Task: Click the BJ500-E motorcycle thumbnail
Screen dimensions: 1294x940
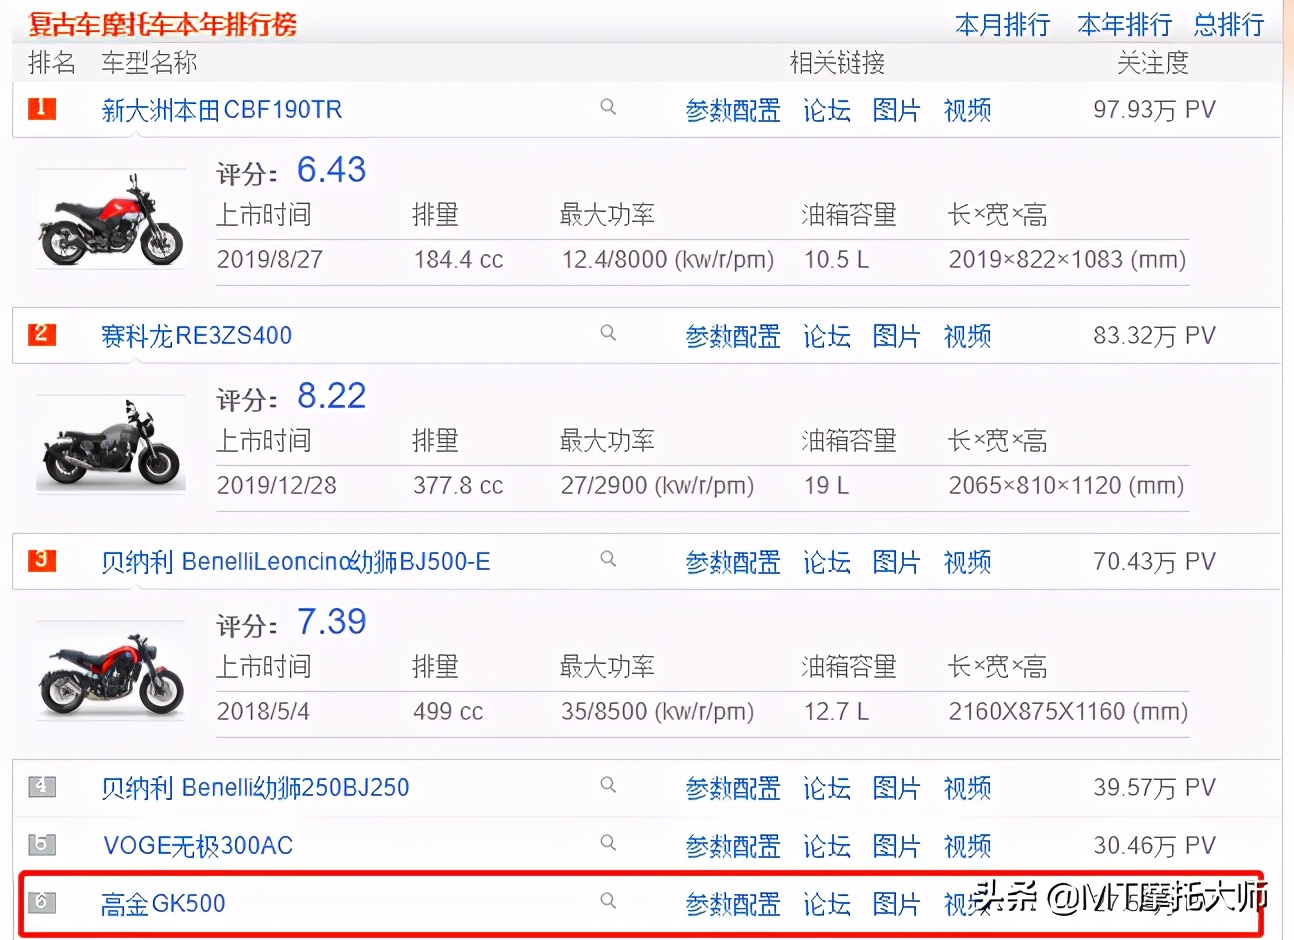Action: 111,670
